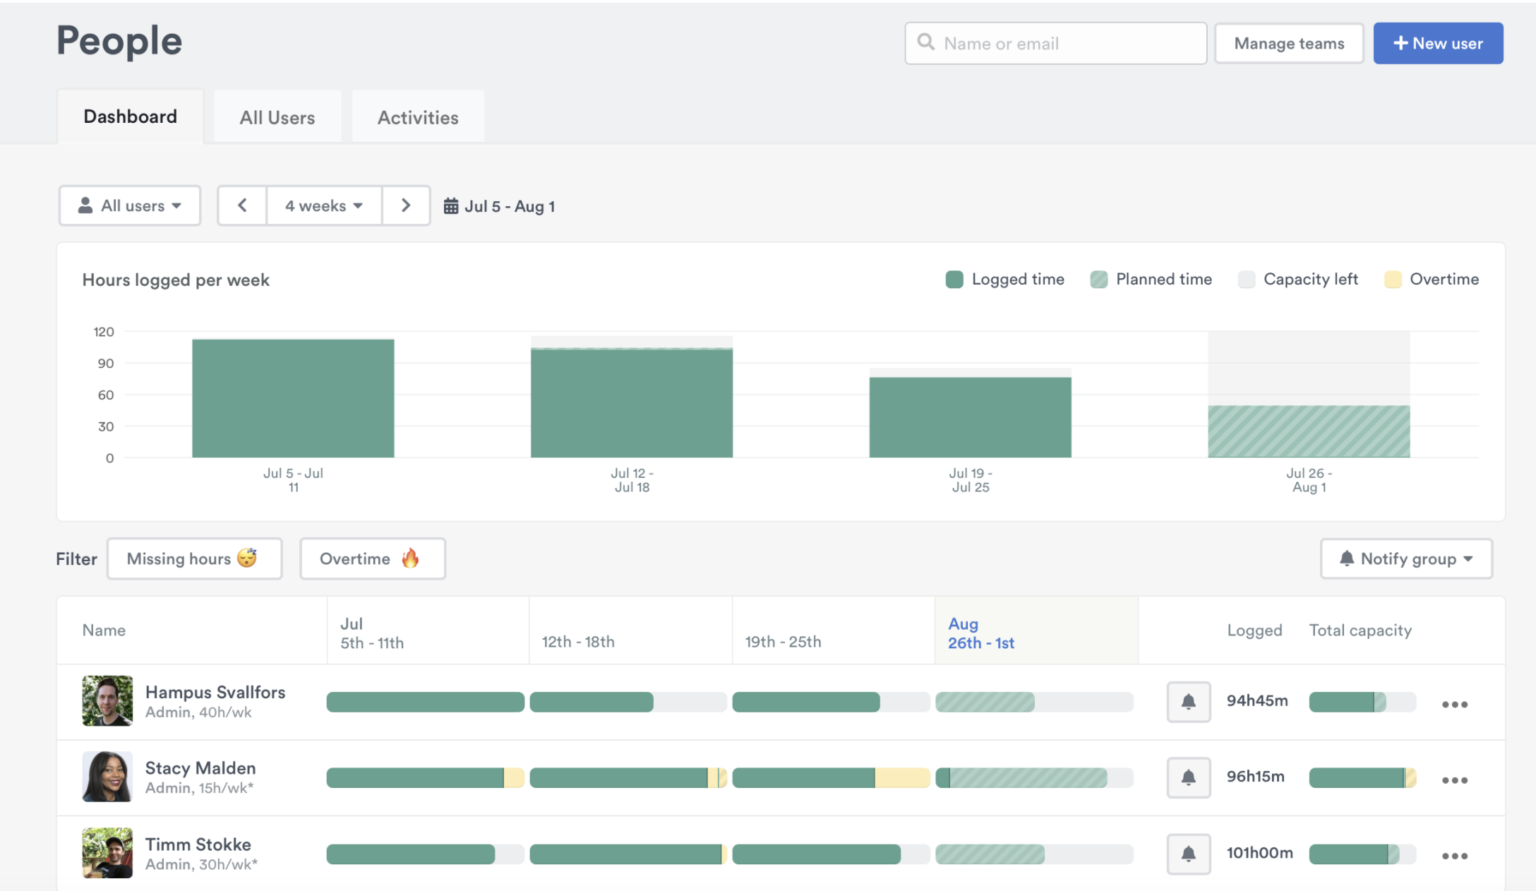Click the bell icon for Timm Stokke
Screen dimensions: 1536x891
[1188, 854]
